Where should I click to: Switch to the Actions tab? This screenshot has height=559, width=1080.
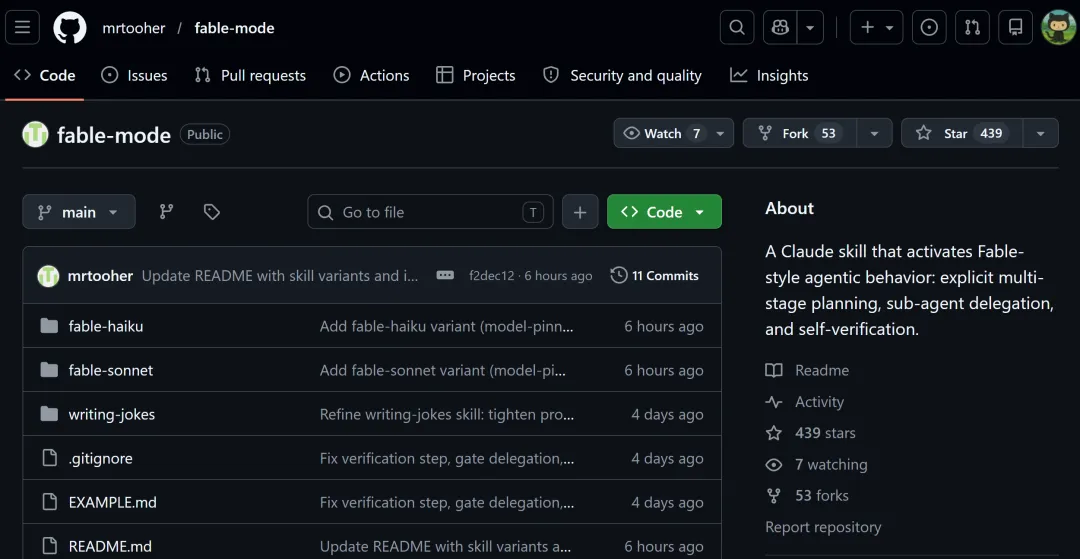(x=371, y=76)
